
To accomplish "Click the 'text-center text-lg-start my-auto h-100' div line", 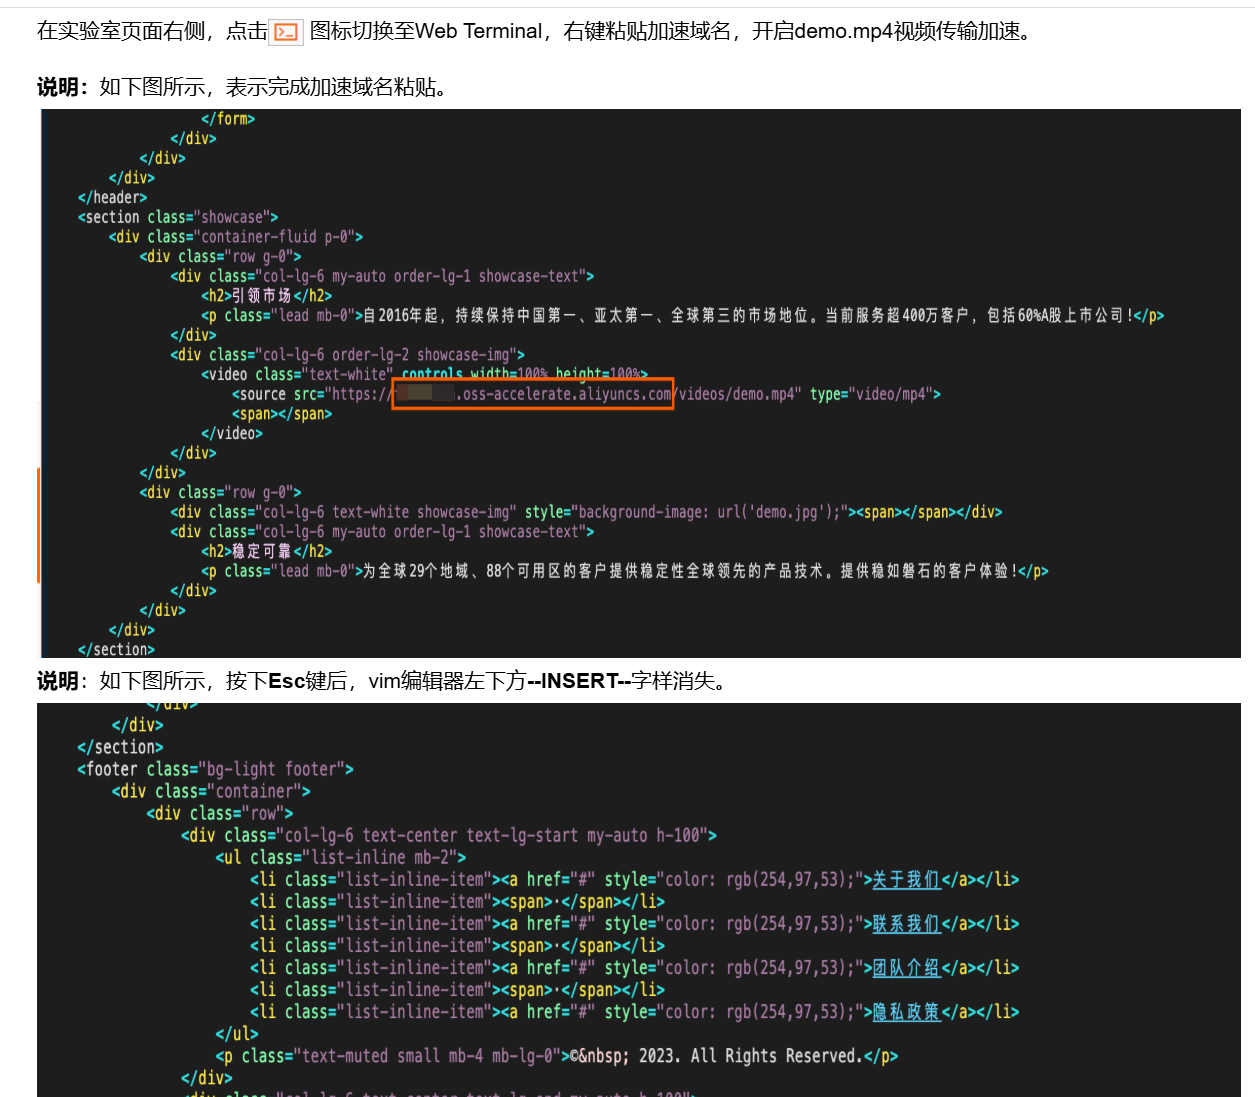I will [x=448, y=835].
